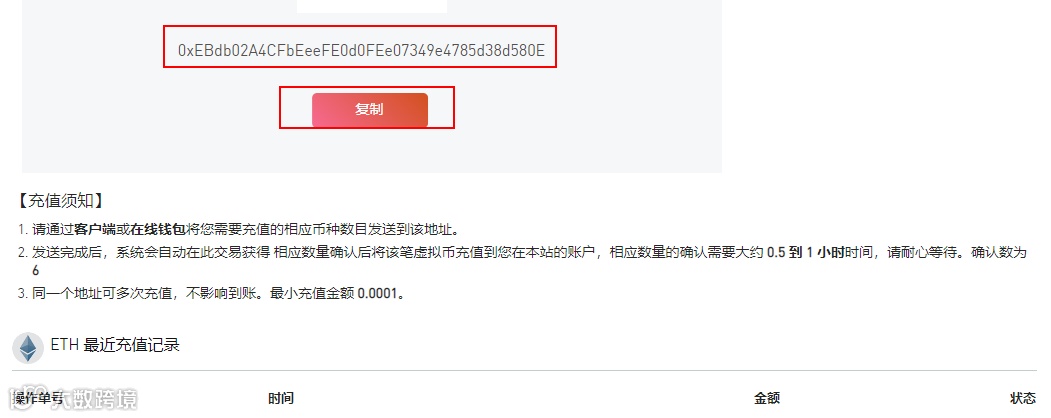
Task: Click the 金额 column header
Action: [767, 399]
